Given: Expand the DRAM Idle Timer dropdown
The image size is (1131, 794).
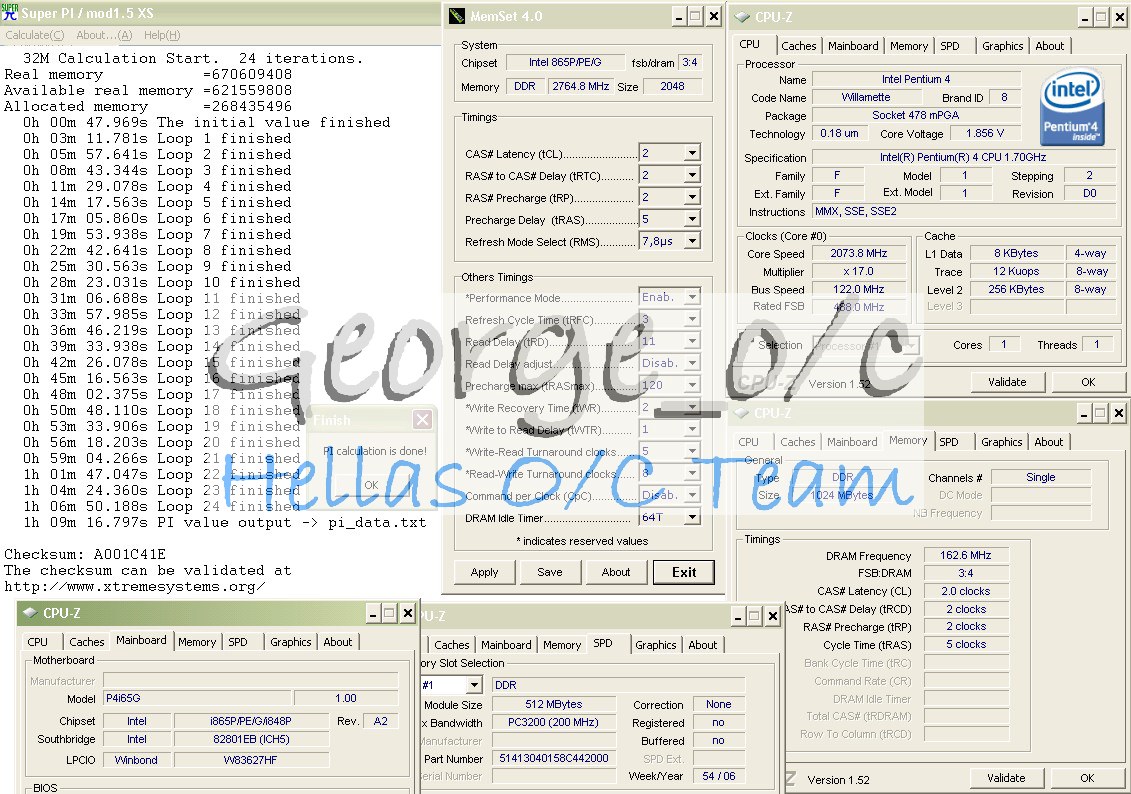Looking at the screenshot, I should click(x=692, y=517).
